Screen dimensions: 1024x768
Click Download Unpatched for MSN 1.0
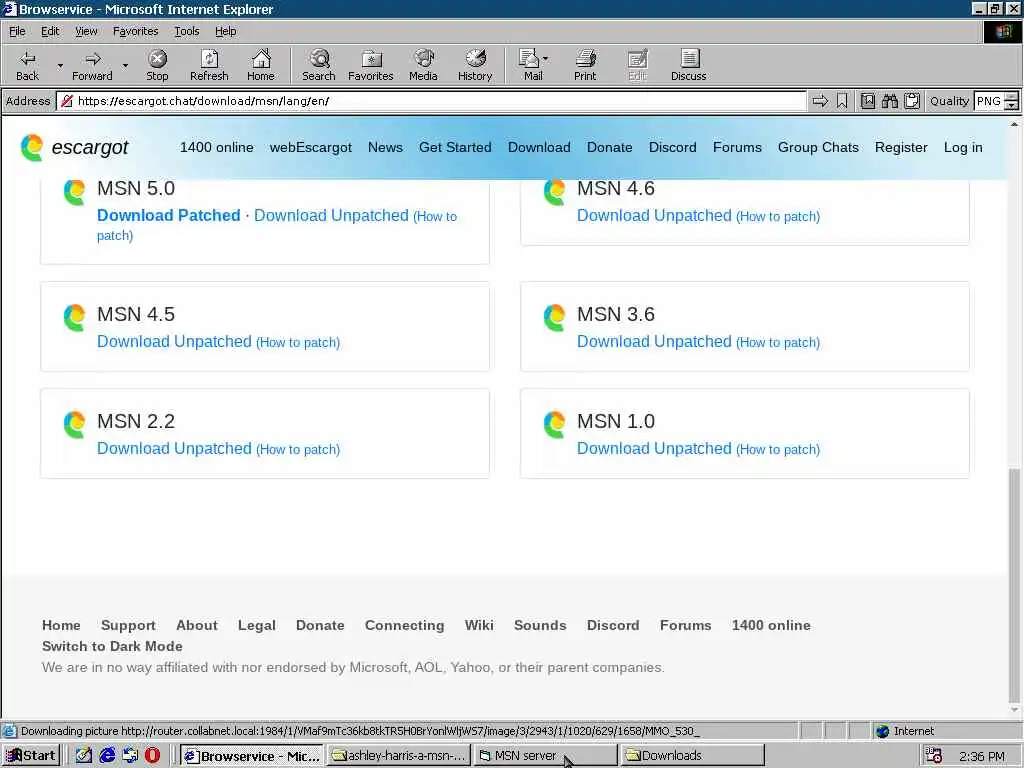pyautogui.click(x=654, y=449)
